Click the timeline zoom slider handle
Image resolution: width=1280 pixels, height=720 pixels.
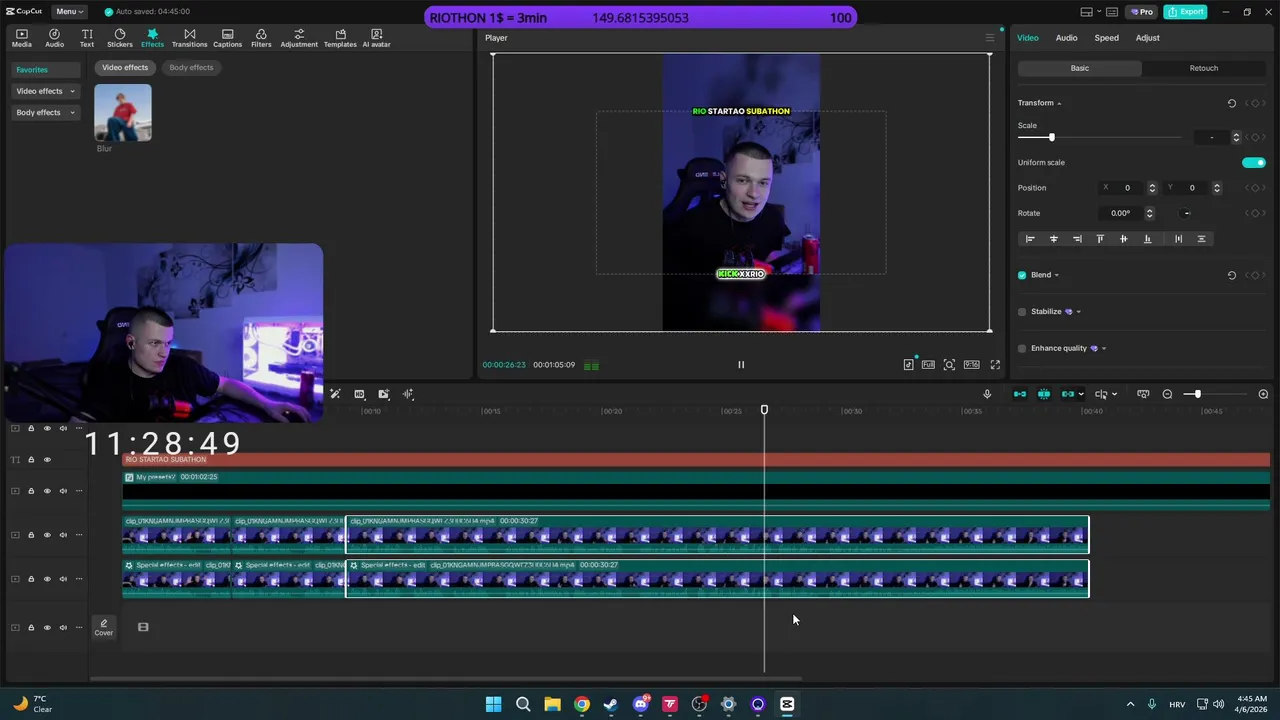tap(1197, 394)
